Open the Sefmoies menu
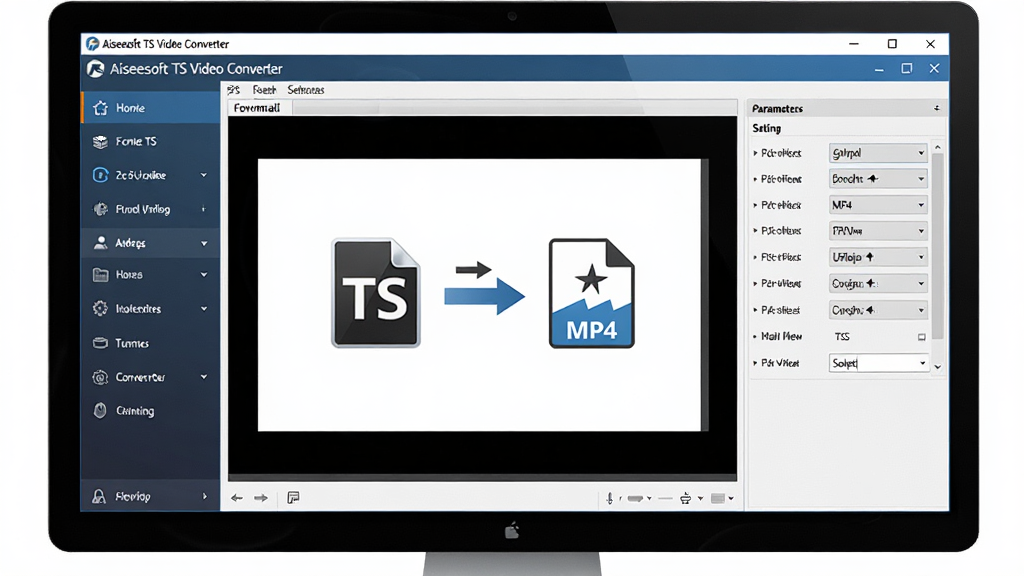The image size is (1024, 576). pos(306,90)
